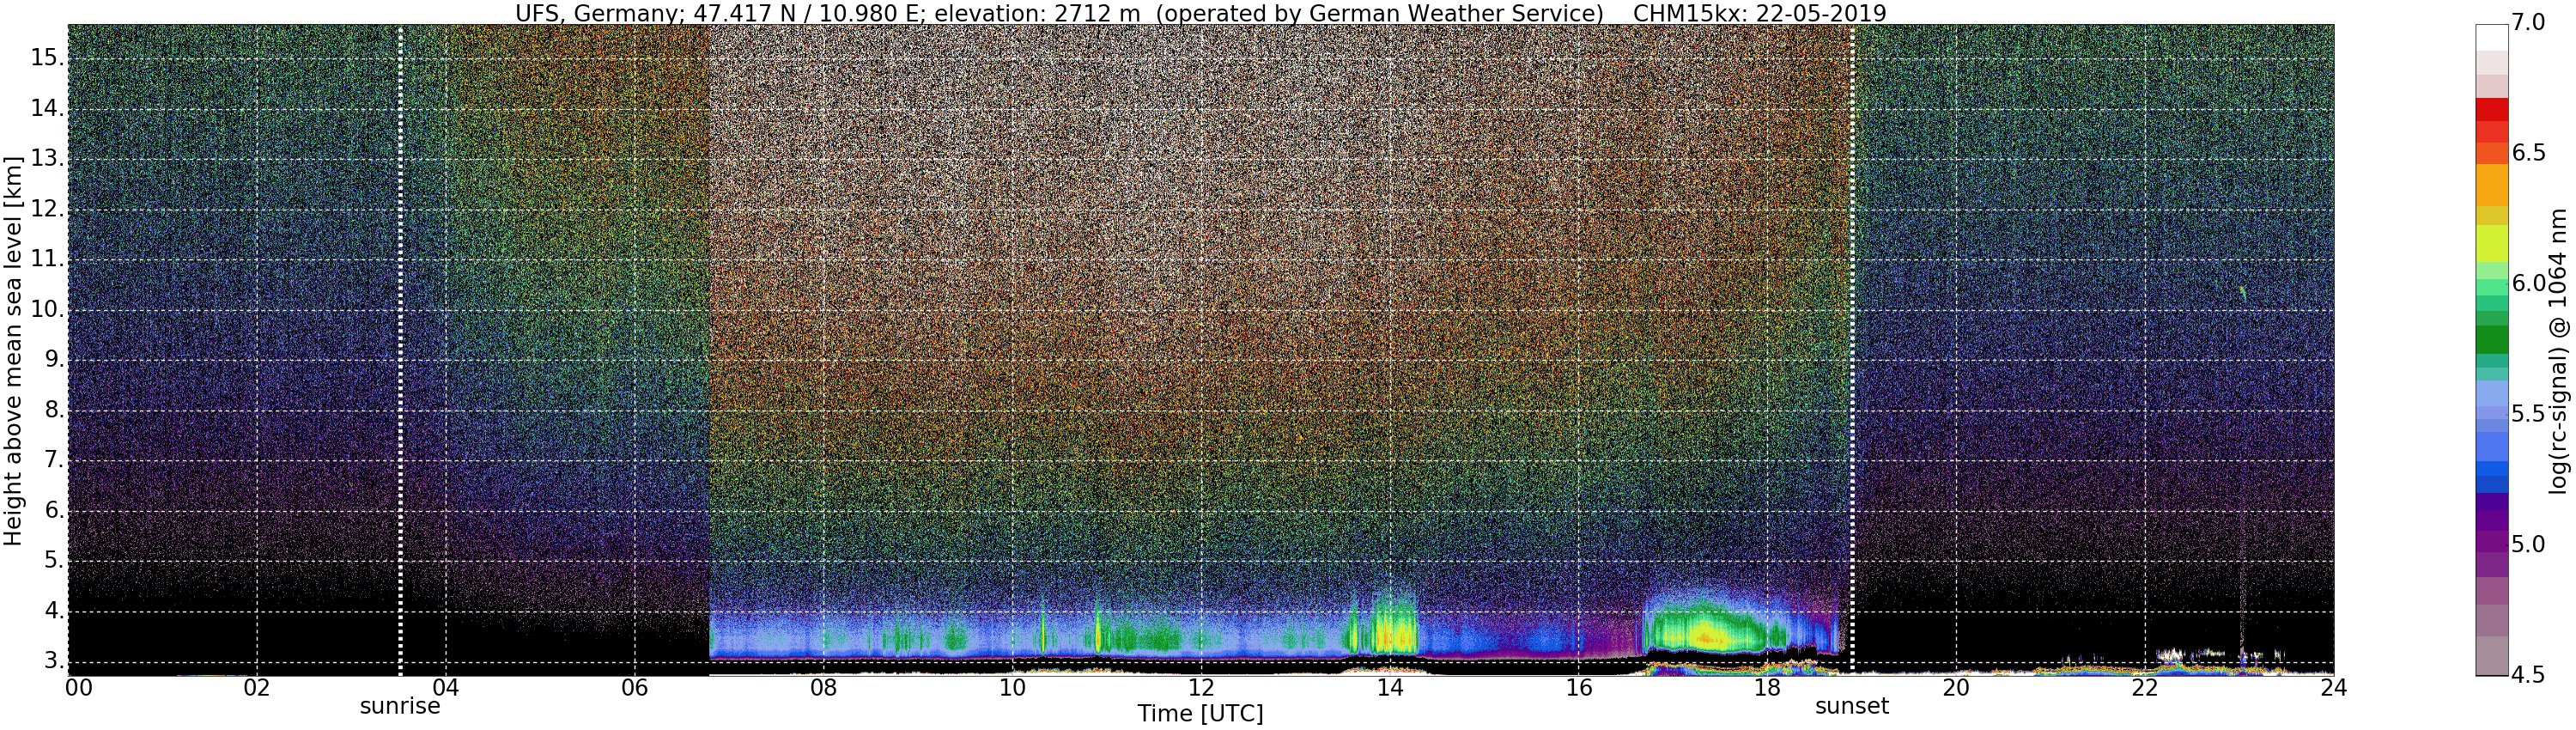2576x730 pixels.
Task: Click the 'sunrise' label below the time axis
Action: point(400,706)
